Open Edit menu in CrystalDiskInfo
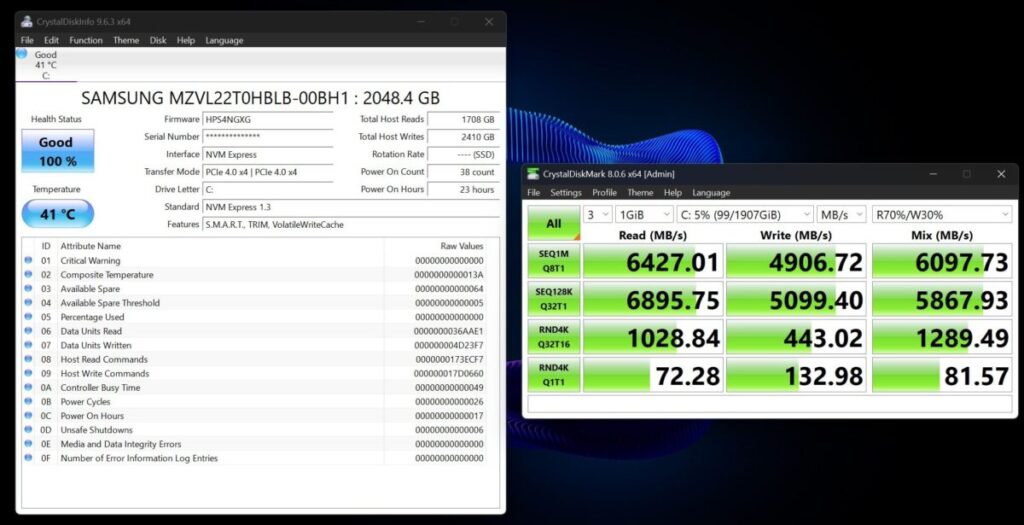1024x525 pixels. click(52, 40)
